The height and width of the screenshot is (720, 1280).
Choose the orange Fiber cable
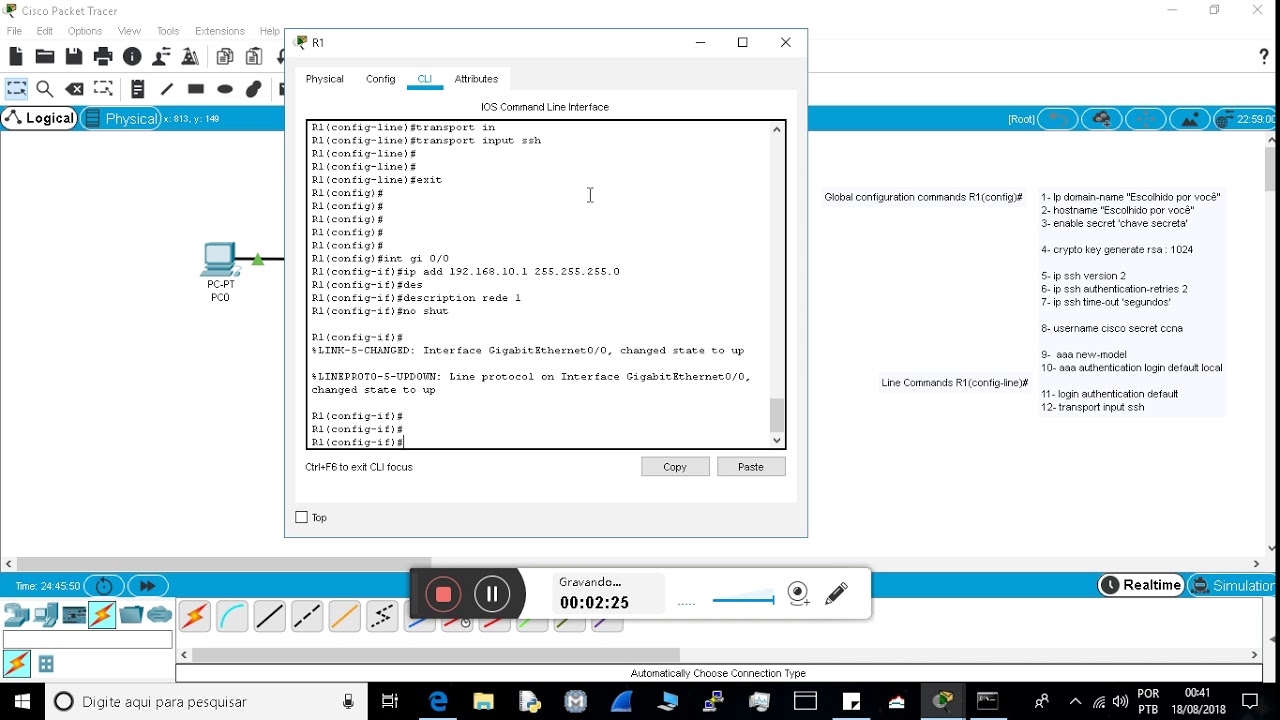[344, 616]
